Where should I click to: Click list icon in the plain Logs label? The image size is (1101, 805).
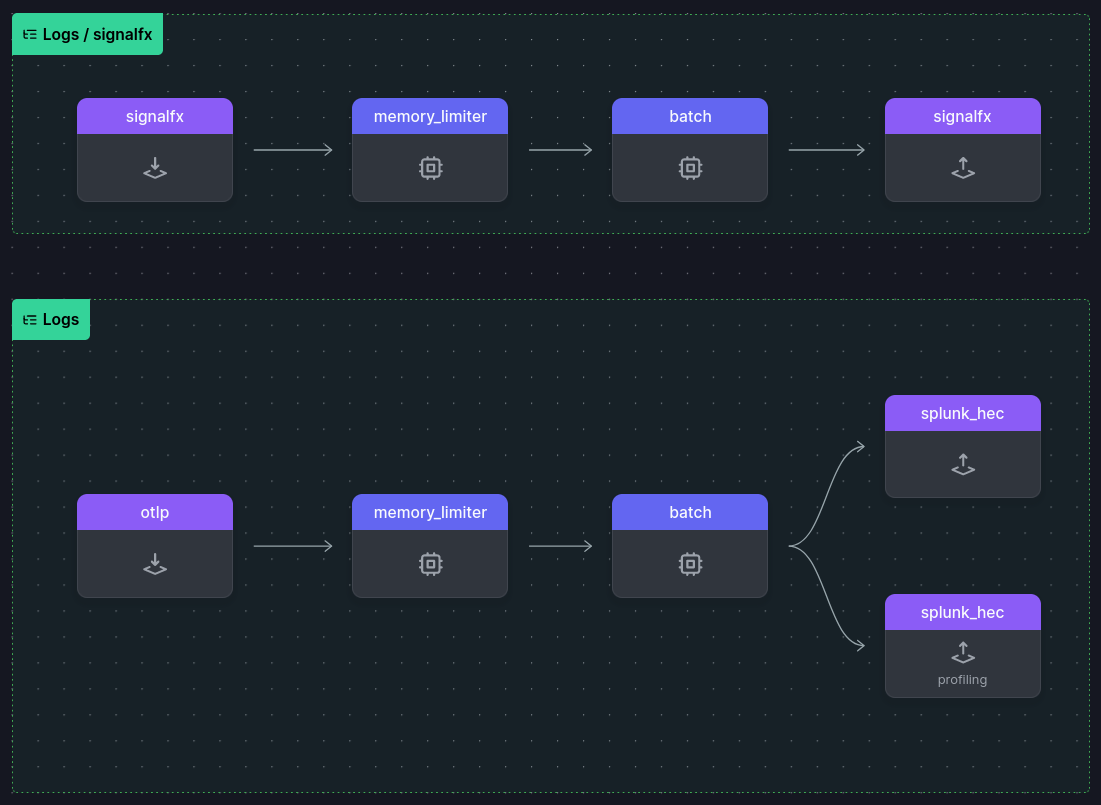[x=29, y=320]
